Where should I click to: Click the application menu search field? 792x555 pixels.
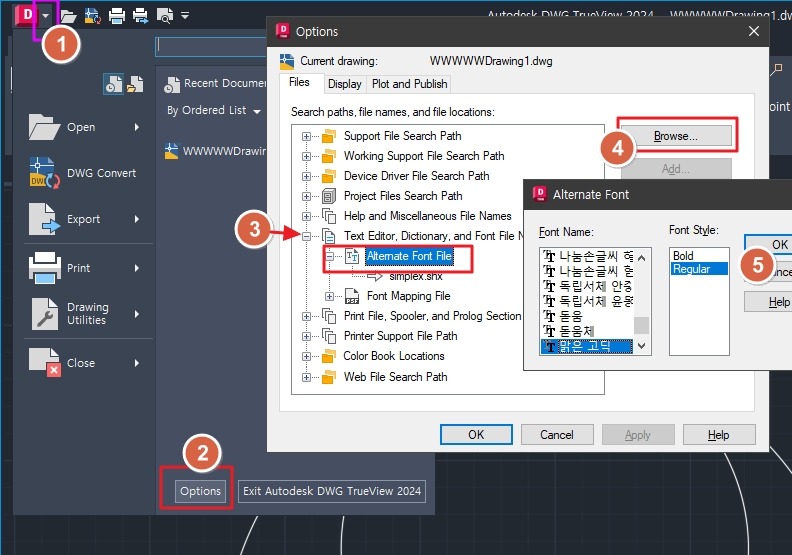211,47
